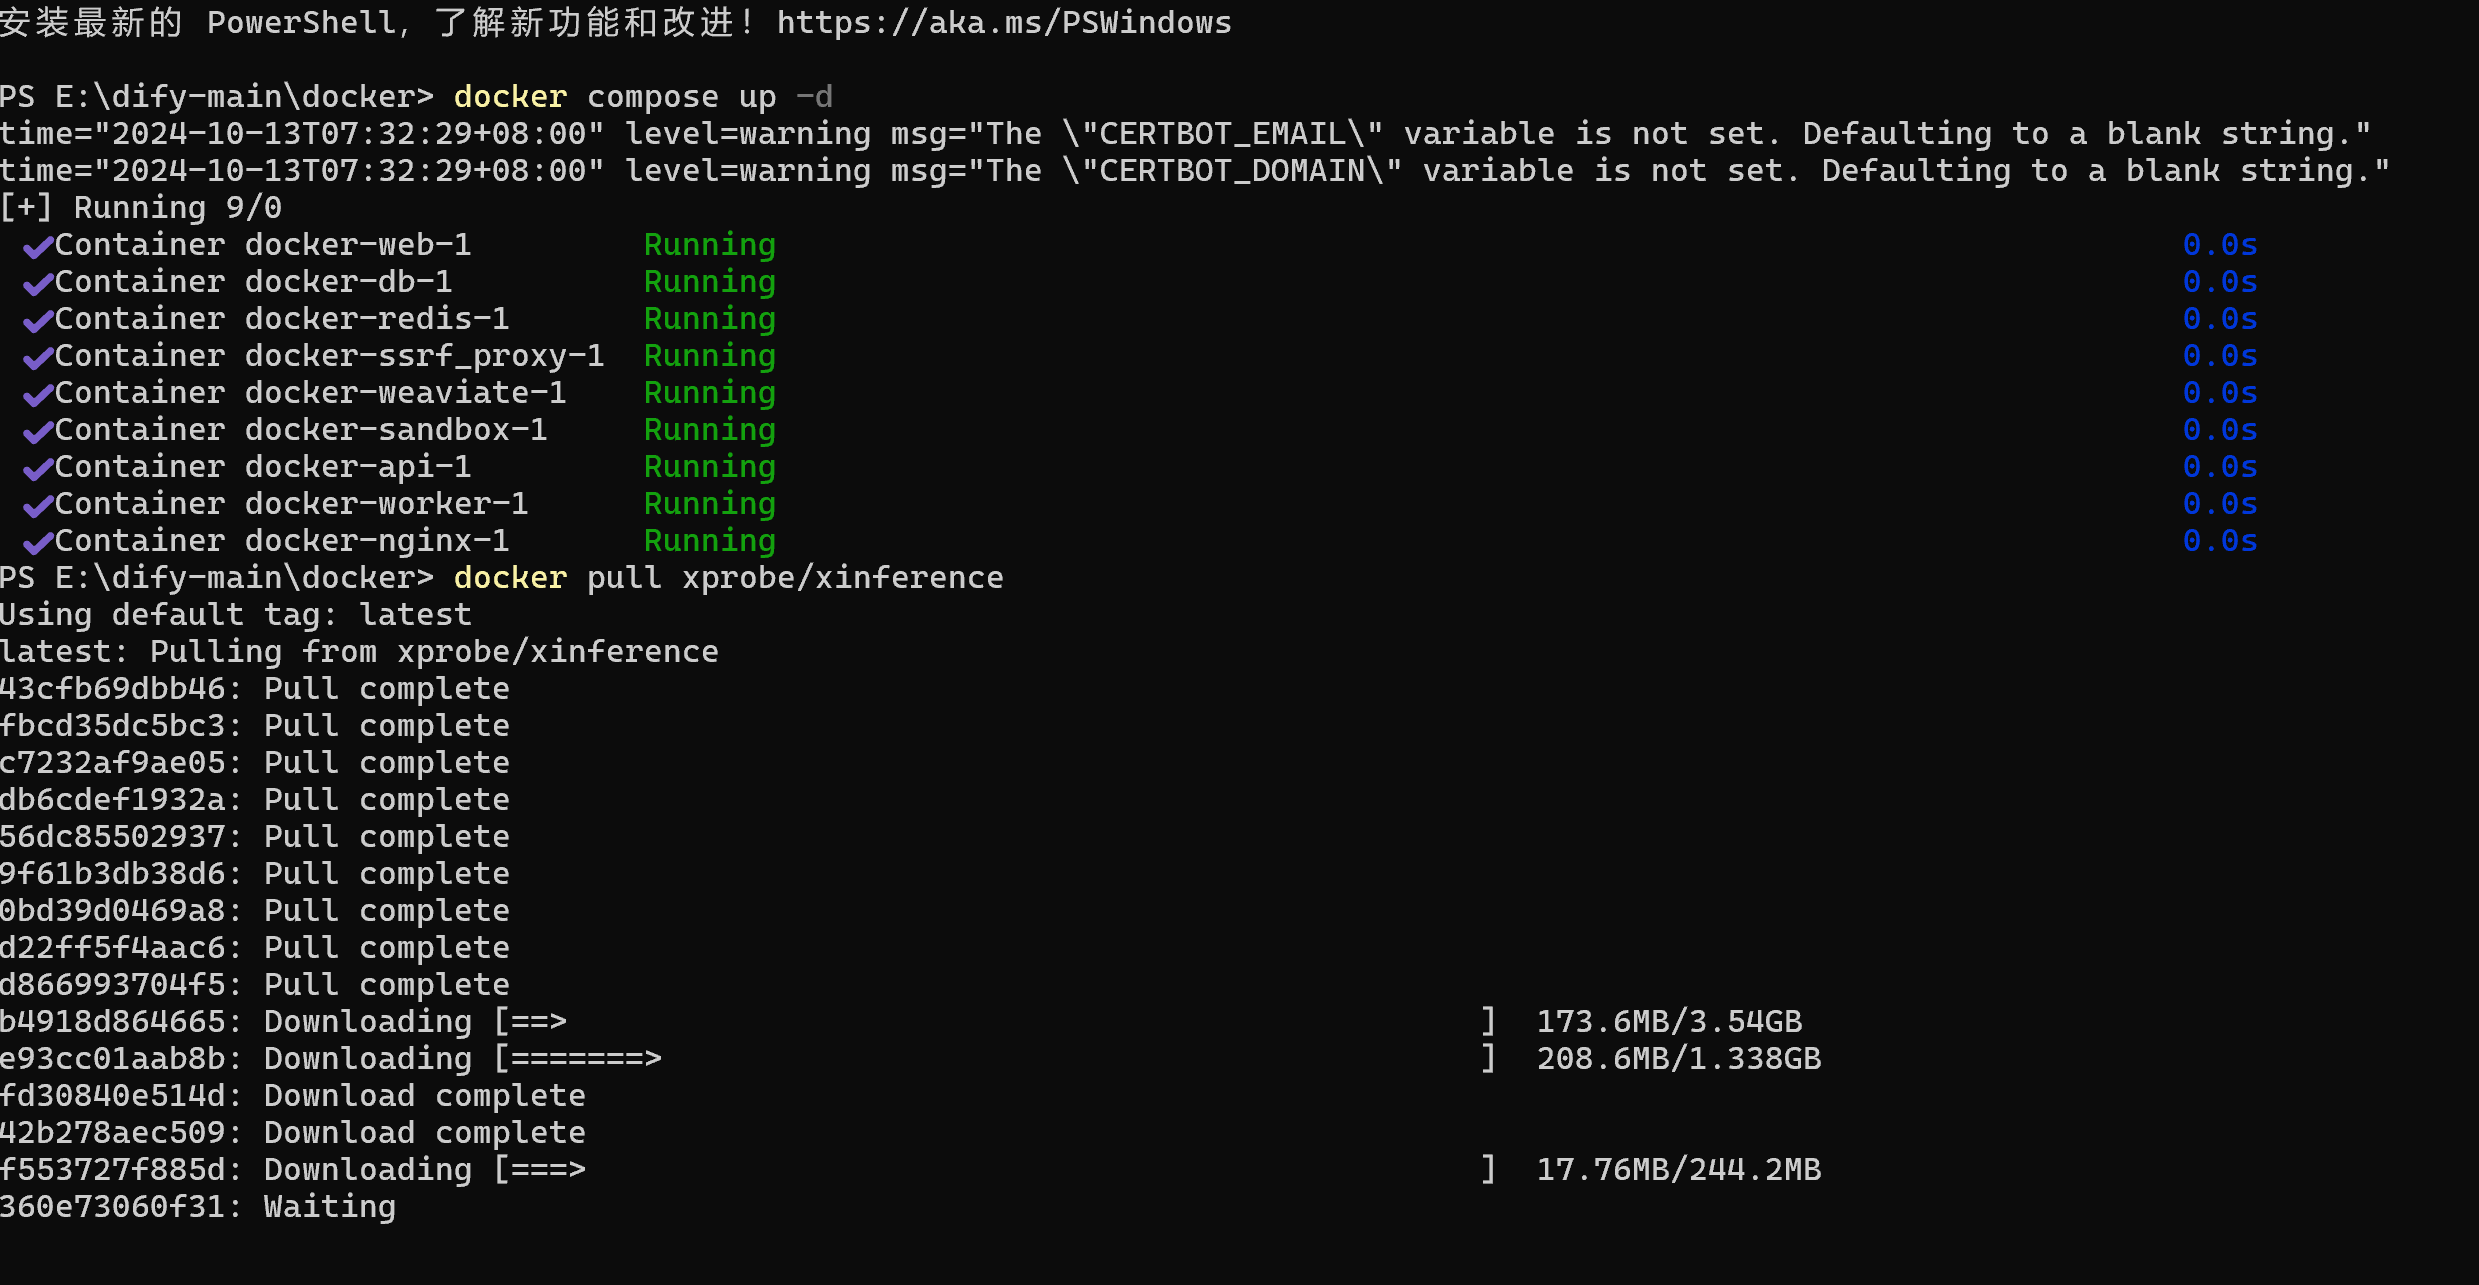
Task: Click the checkmark beside docker-api-1 container
Action: click(x=37, y=468)
